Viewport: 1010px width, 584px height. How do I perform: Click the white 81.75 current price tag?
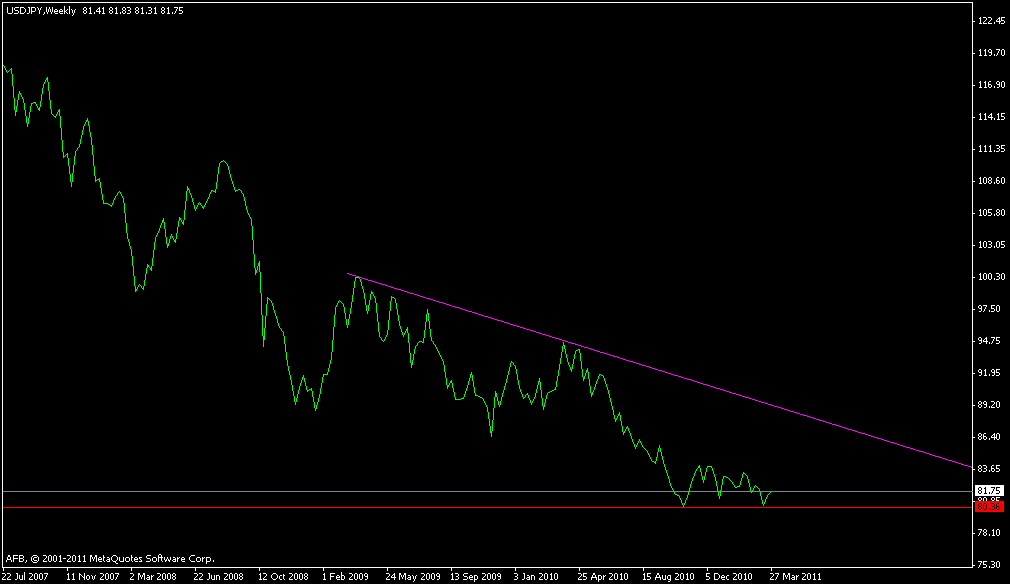tap(988, 491)
